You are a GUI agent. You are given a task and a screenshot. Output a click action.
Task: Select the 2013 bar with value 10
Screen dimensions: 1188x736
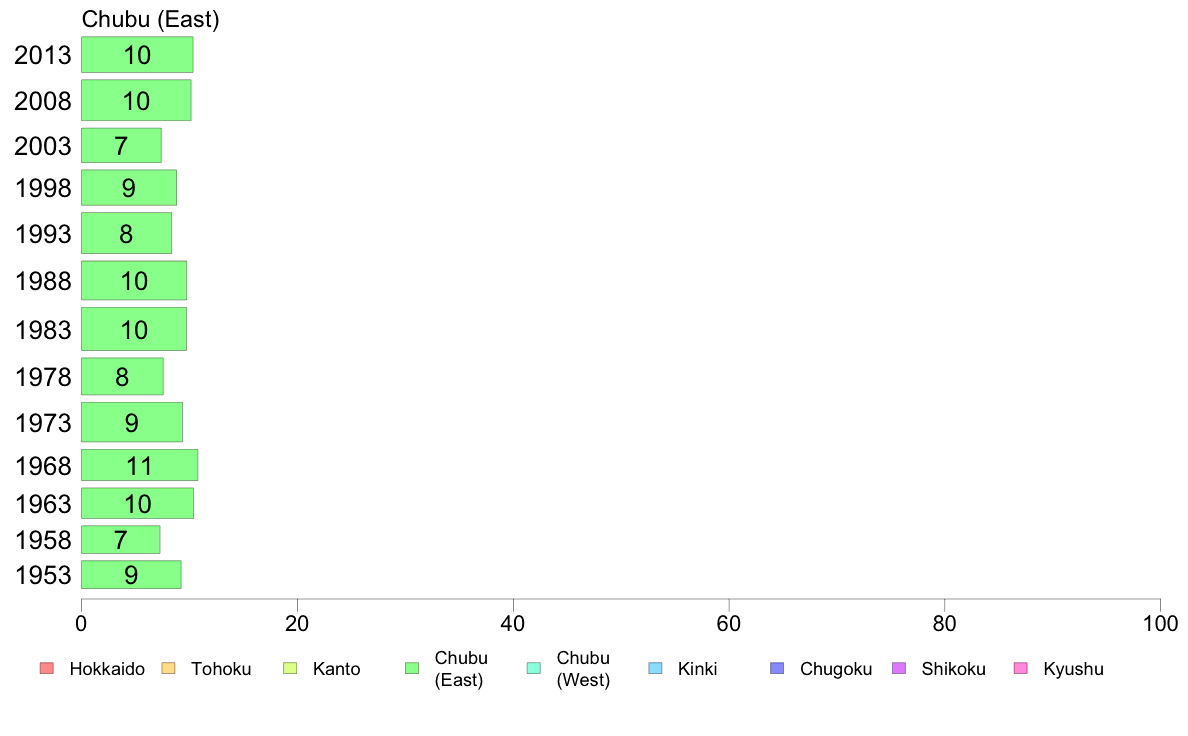point(137,55)
